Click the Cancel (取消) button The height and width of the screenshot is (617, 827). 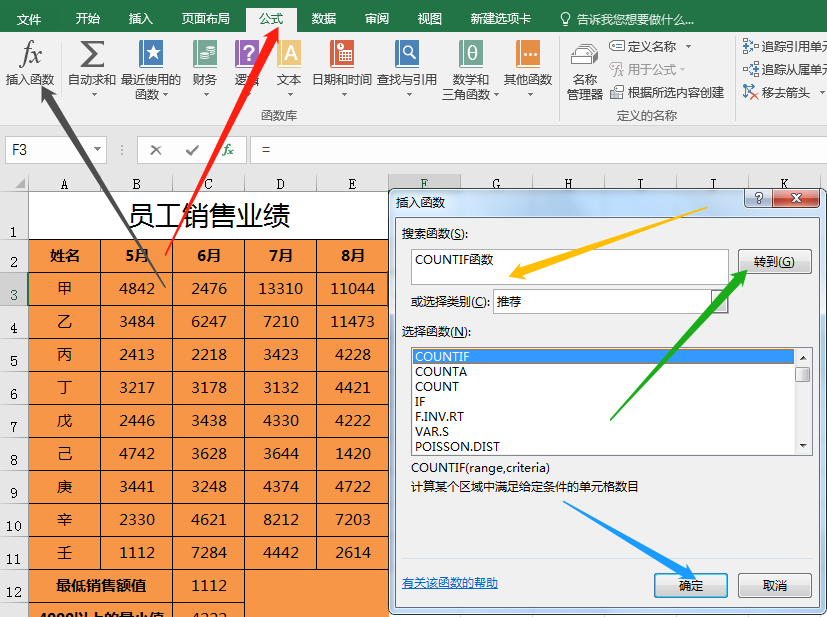774,585
